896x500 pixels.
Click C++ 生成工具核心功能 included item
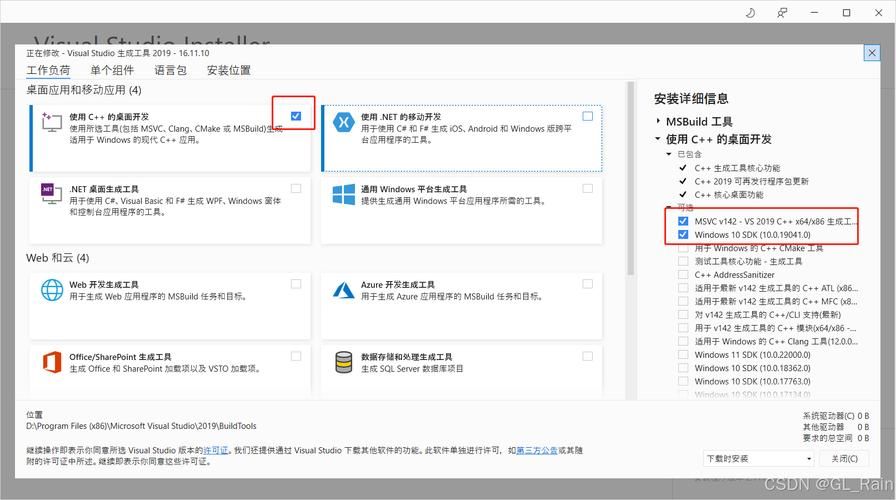737,168
